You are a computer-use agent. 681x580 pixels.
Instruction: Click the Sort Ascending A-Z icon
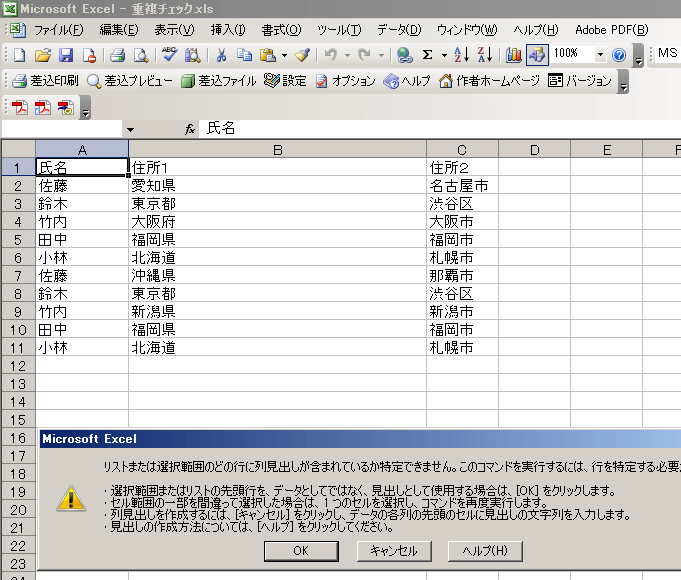point(461,55)
